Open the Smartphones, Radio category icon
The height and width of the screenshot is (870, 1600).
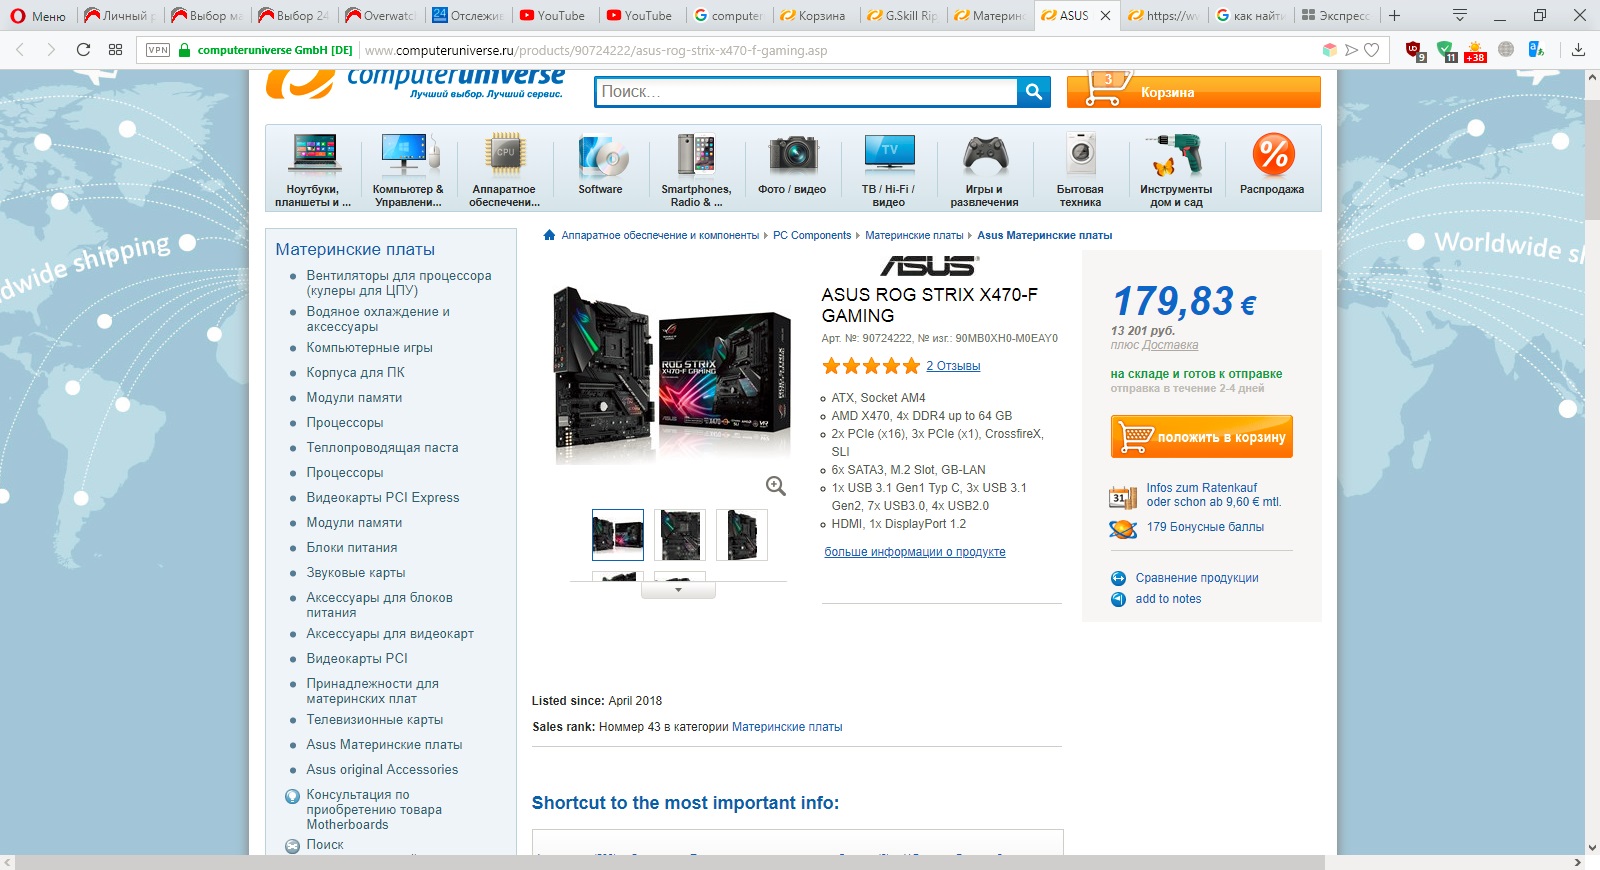click(696, 168)
